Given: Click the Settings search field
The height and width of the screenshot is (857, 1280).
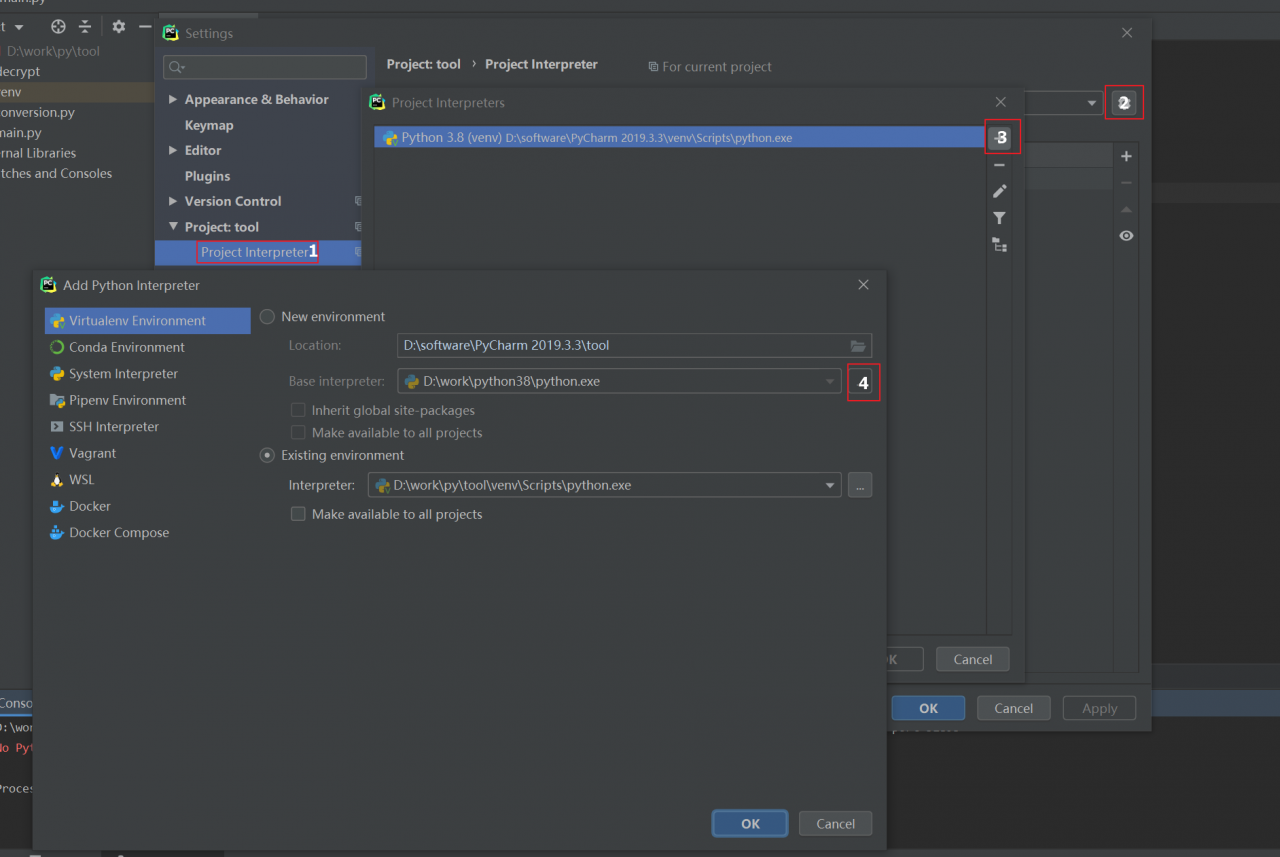Looking at the screenshot, I should point(265,67).
